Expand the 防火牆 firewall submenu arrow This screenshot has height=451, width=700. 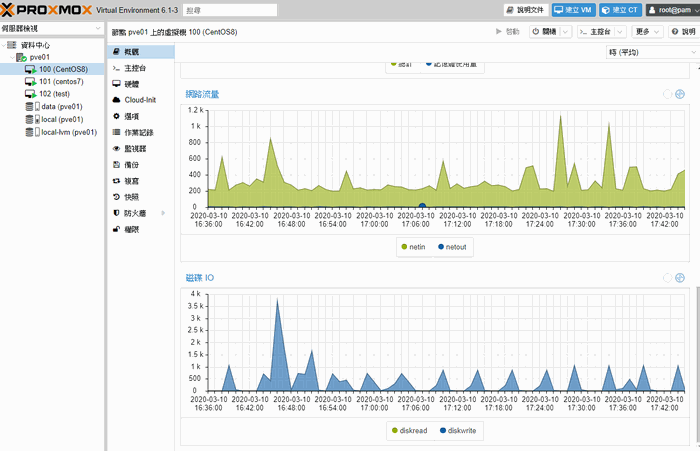point(163,213)
